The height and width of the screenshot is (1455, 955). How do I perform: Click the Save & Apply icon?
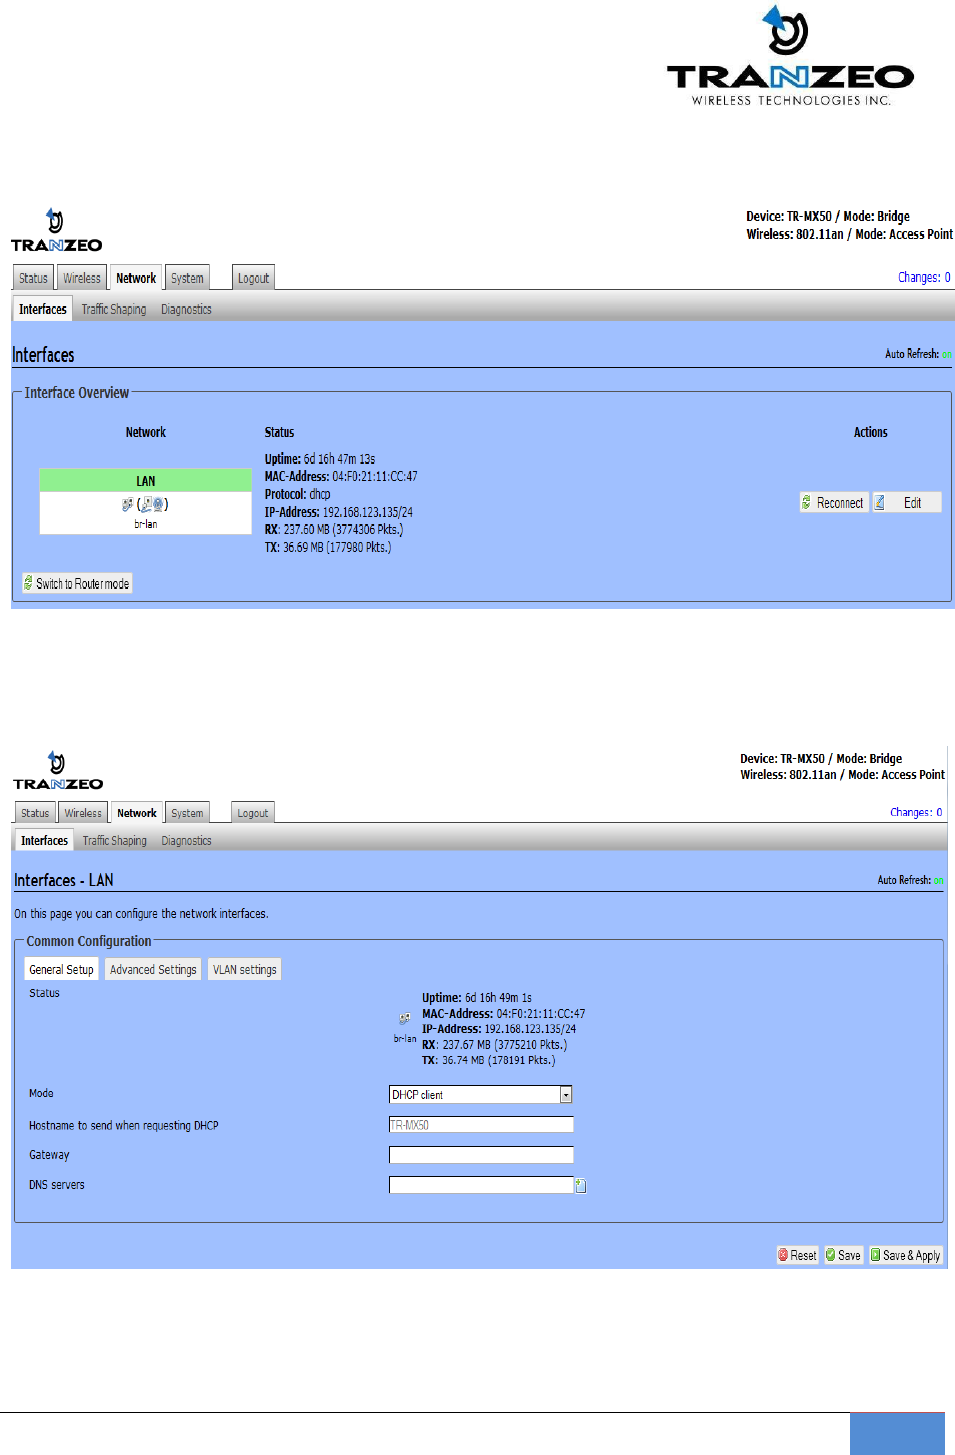(876, 1255)
